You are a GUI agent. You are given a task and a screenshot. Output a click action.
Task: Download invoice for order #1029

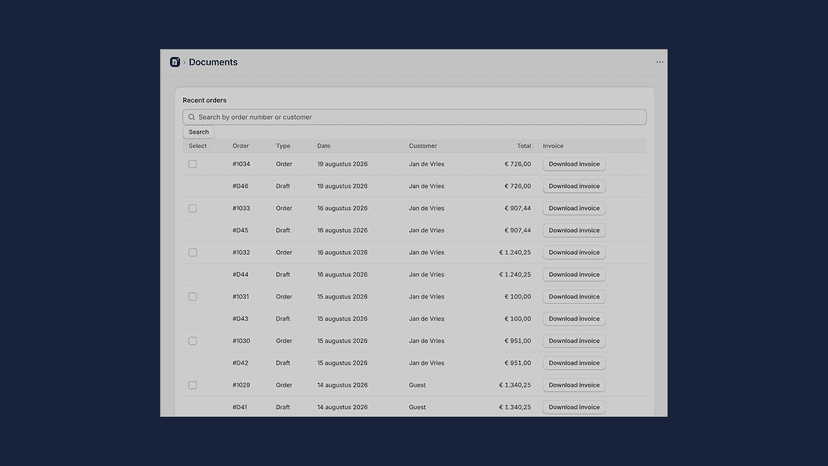click(x=574, y=385)
